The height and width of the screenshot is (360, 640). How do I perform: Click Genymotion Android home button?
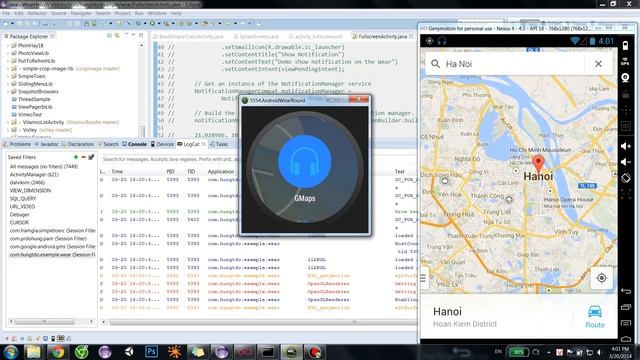(626, 338)
